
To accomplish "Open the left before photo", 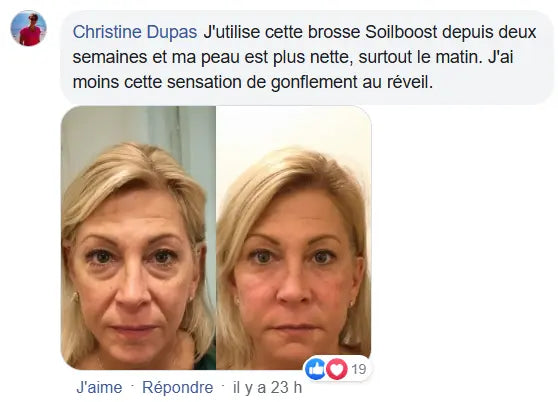I will (x=138, y=238).
